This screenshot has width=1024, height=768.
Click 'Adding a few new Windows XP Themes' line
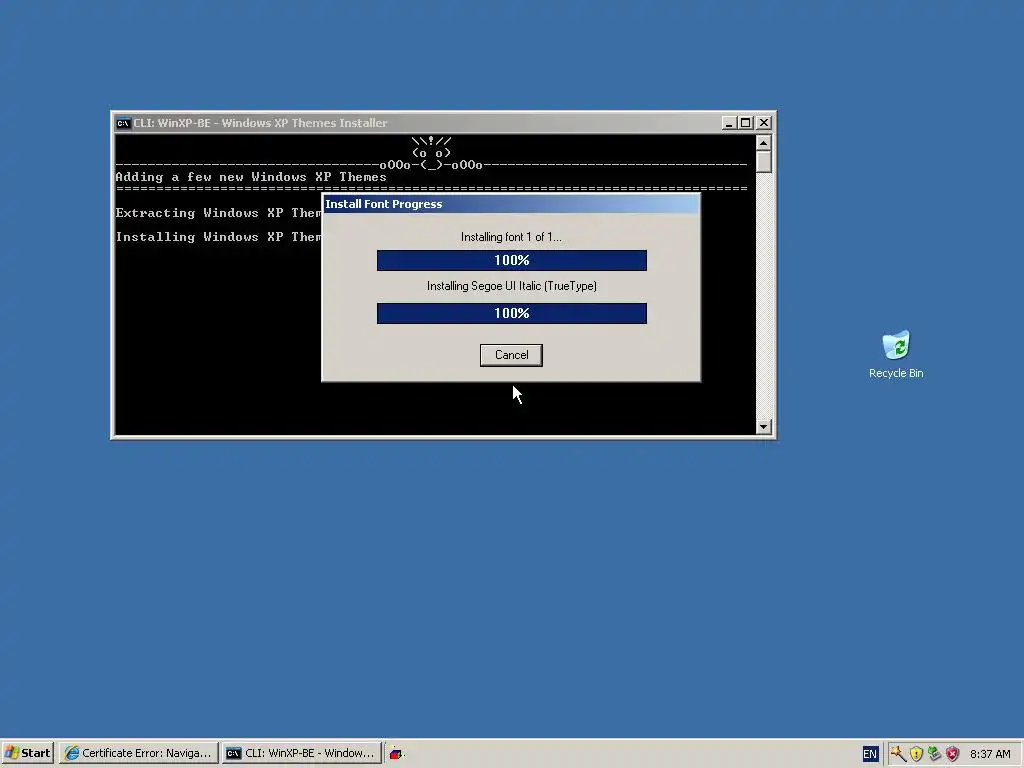(251, 177)
